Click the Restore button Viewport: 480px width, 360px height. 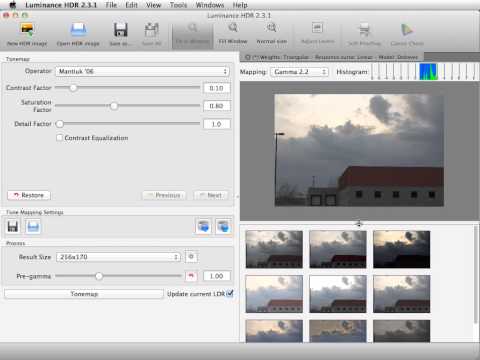coord(29,195)
